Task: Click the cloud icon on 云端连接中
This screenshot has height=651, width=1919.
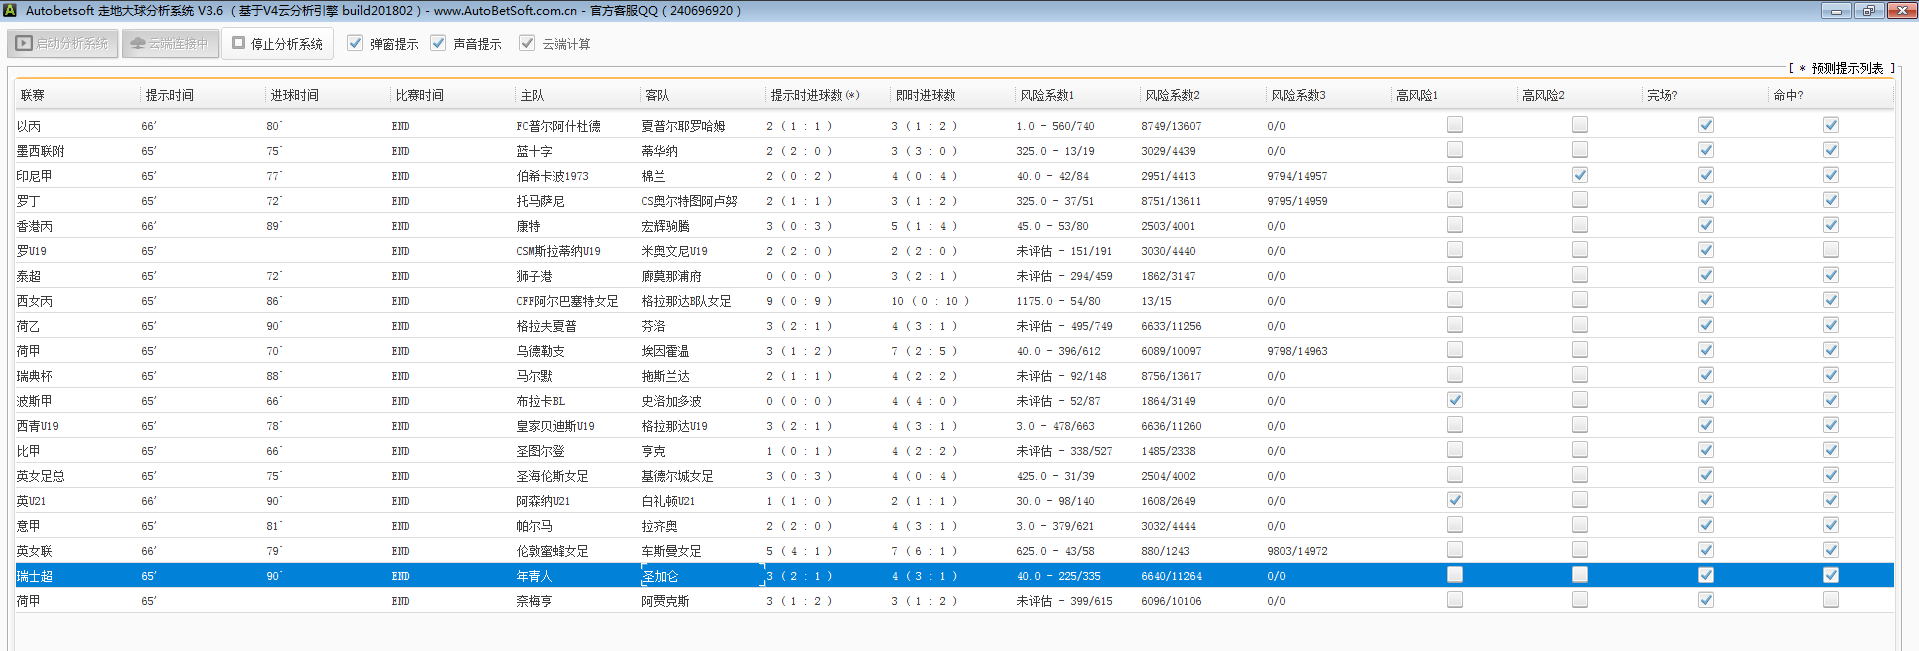Action: point(138,44)
